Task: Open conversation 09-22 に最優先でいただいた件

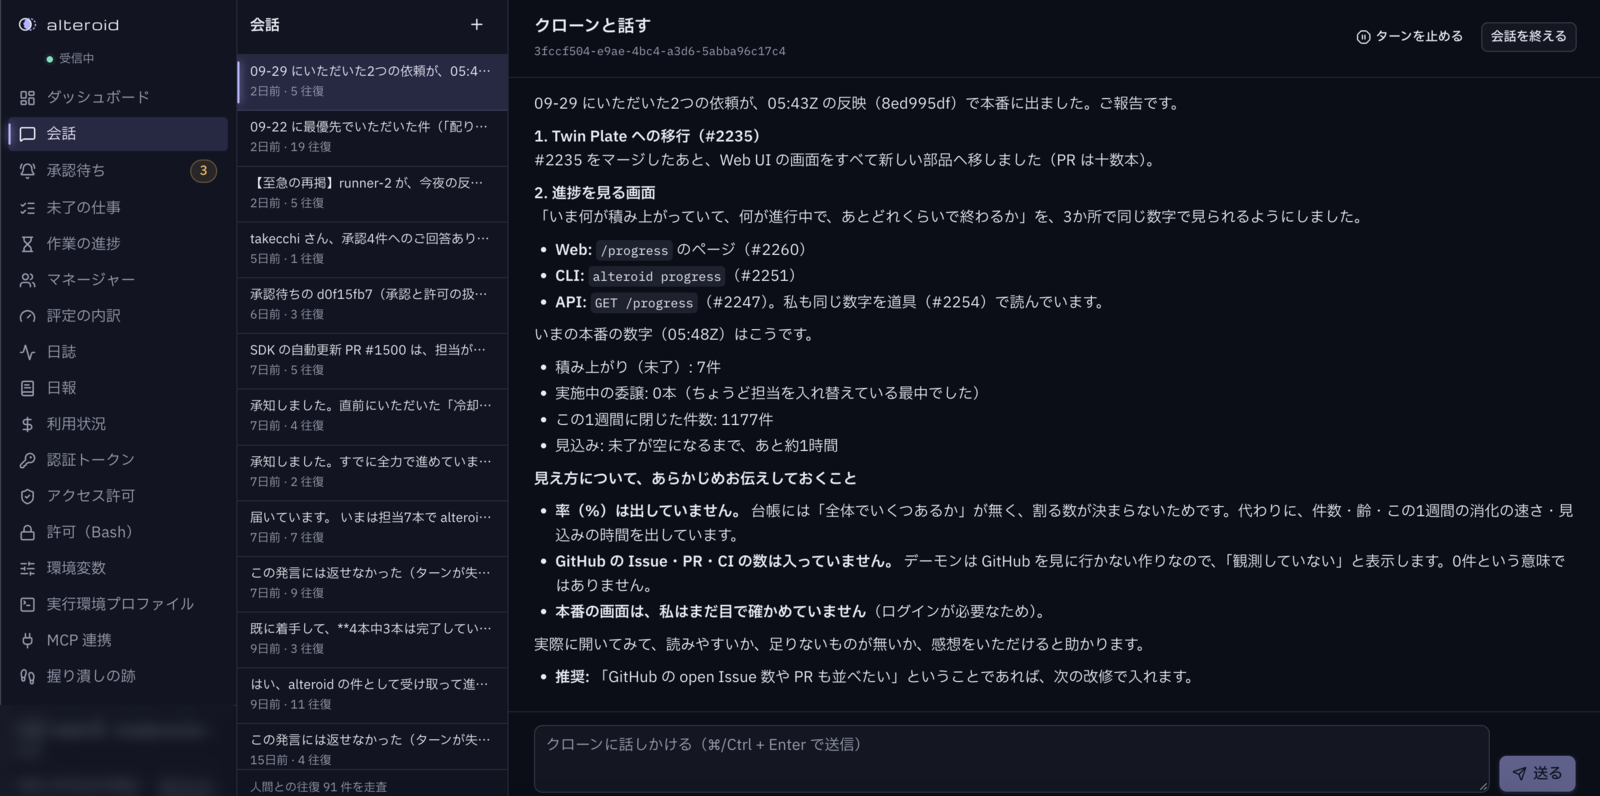Action: [372, 137]
